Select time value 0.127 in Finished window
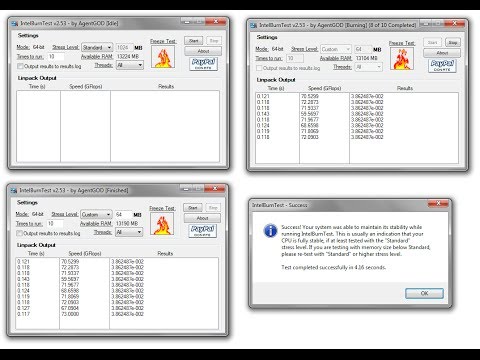 [23, 308]
